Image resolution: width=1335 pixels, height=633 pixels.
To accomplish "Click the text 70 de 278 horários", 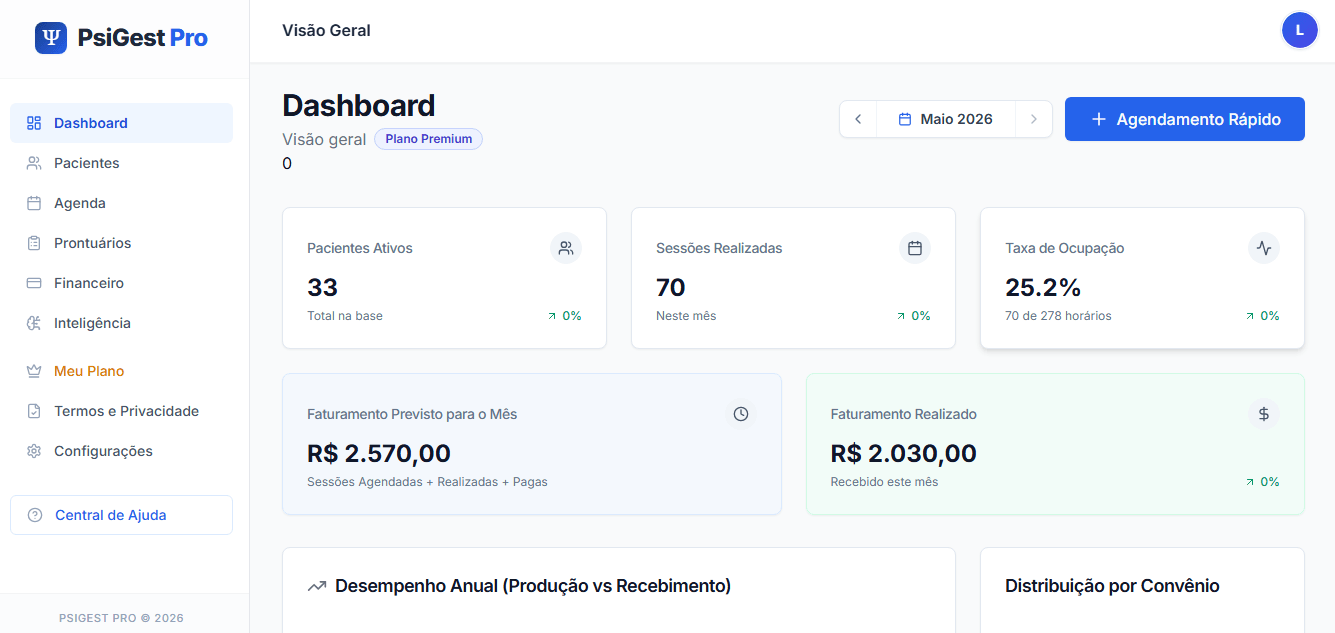I will (x=1058, y=316).
